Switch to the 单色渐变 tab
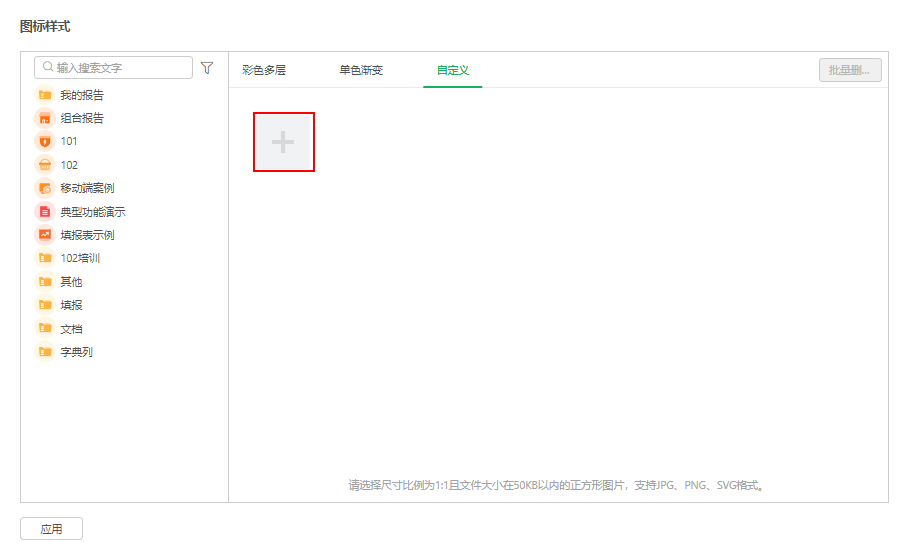Screen dimensions: 911x548 (361, 71)
